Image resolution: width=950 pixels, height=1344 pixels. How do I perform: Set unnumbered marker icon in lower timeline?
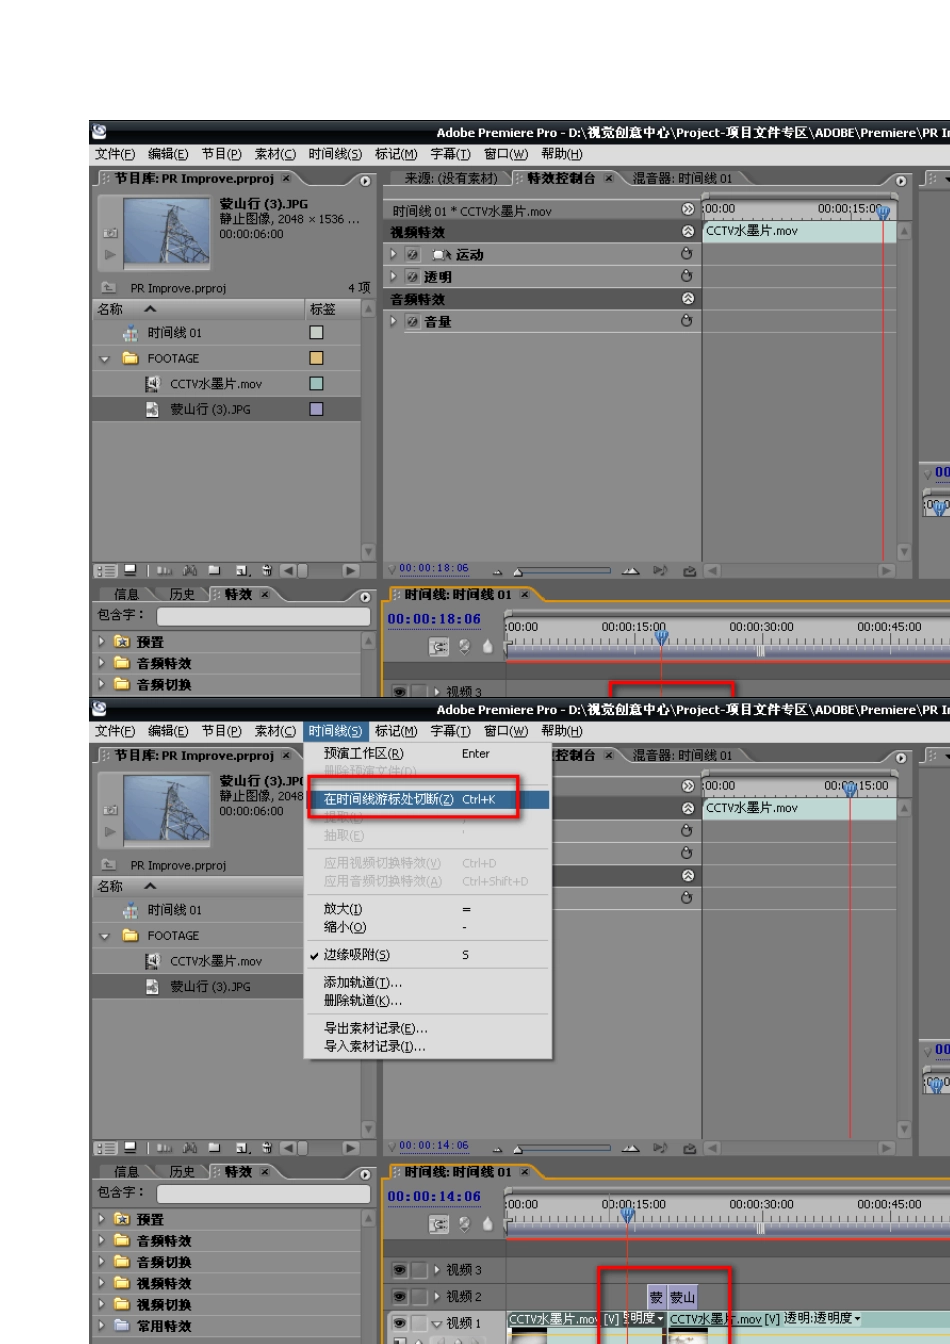click(x=488, y=1224)
